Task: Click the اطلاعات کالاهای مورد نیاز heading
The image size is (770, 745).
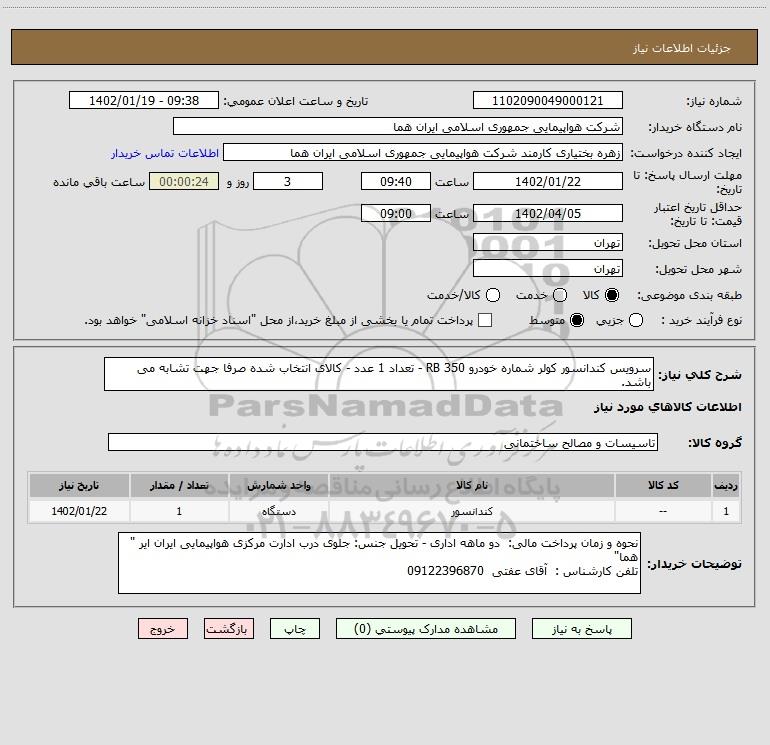Action: (667, 407)
